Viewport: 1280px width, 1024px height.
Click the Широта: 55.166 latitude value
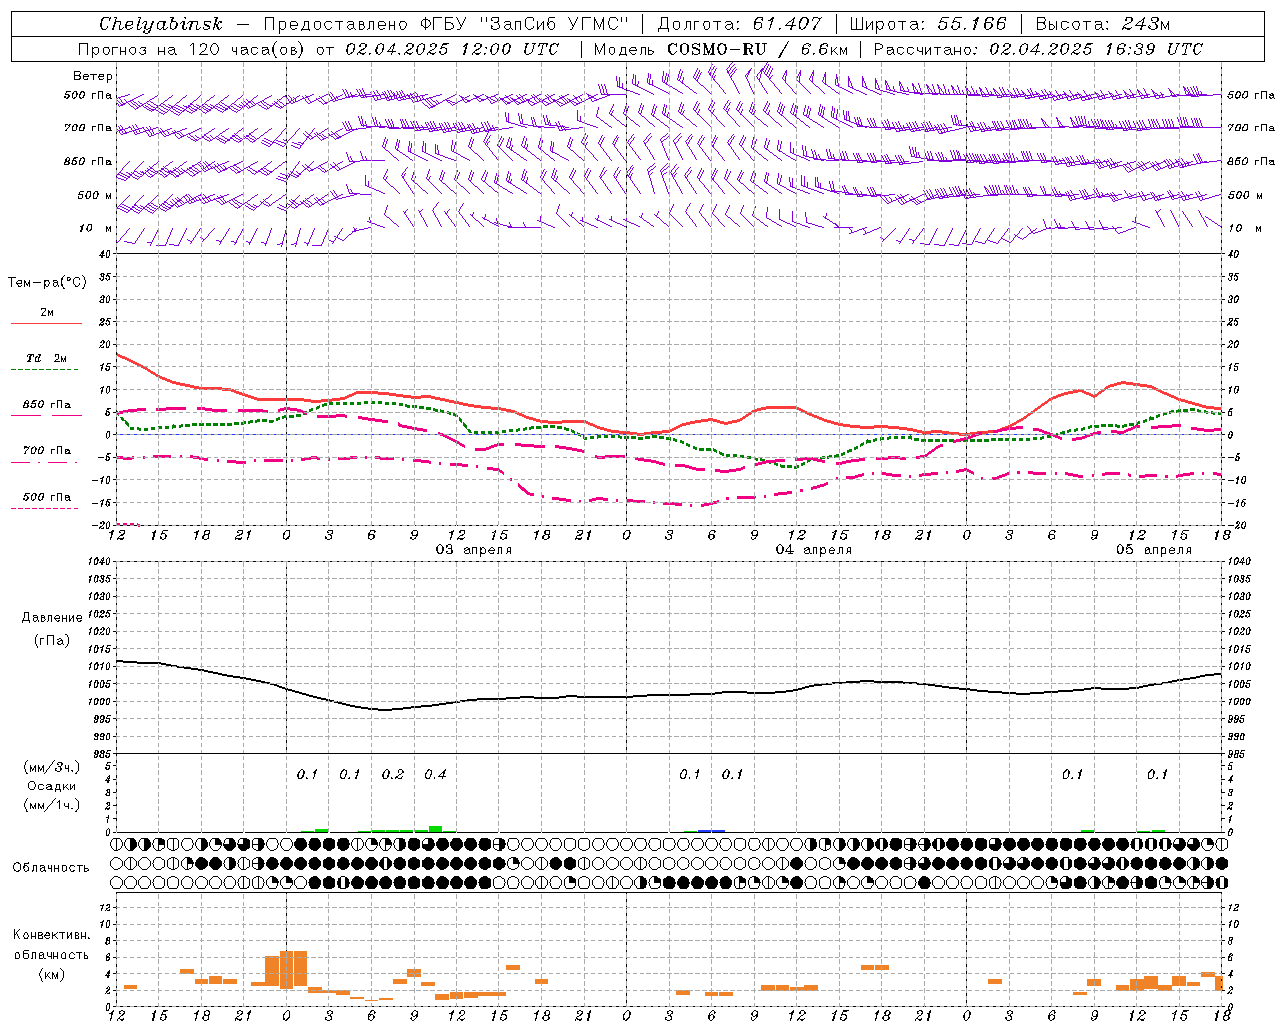(928, 24)
